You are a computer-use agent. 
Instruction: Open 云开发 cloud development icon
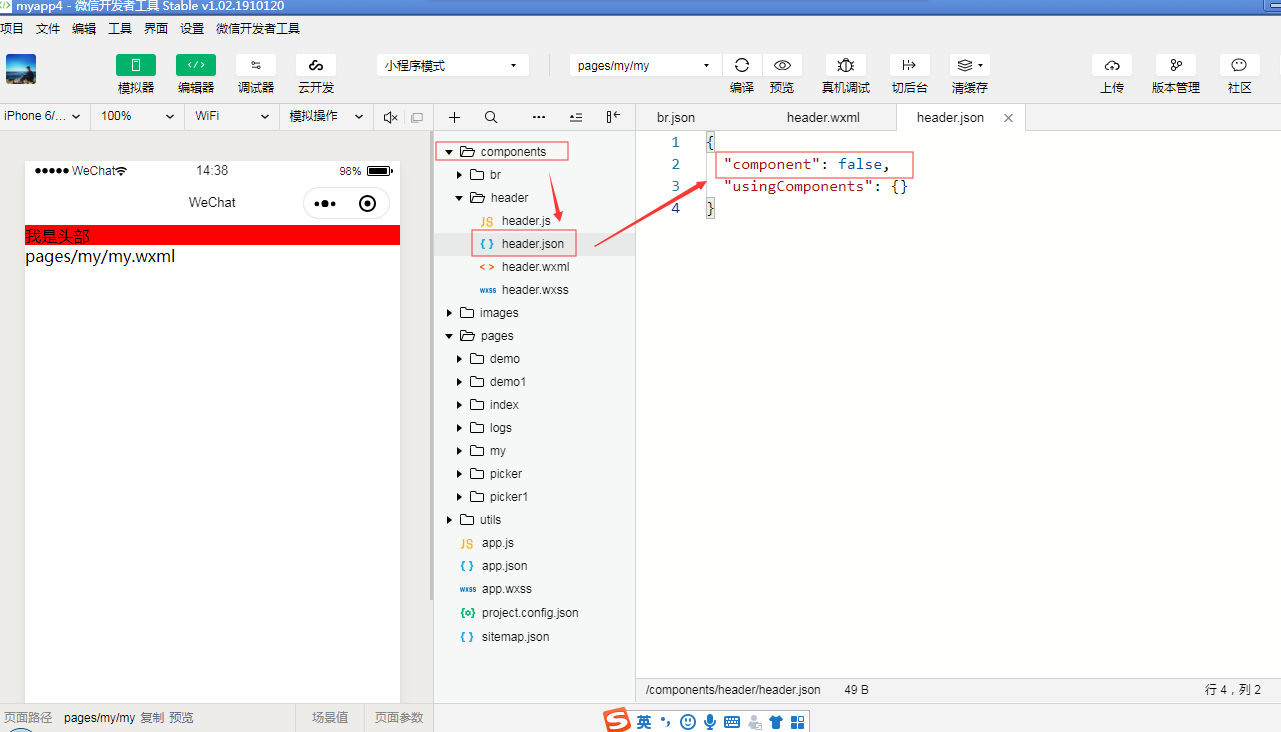(x=316, y=65)
